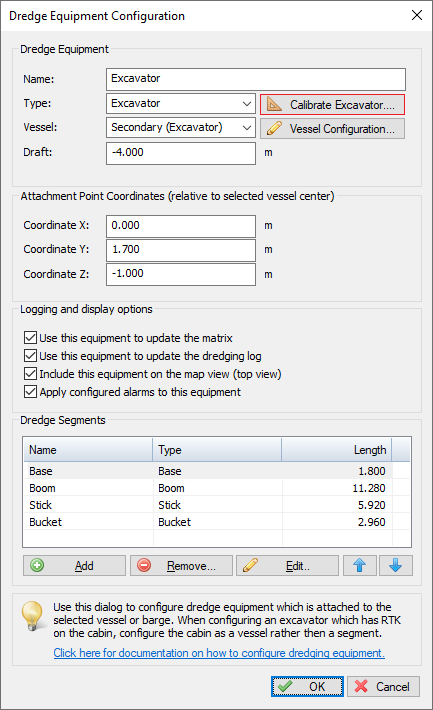Confirm with the green checkmark OK button
The image size is (433, 710).
[x=308, y=686]
